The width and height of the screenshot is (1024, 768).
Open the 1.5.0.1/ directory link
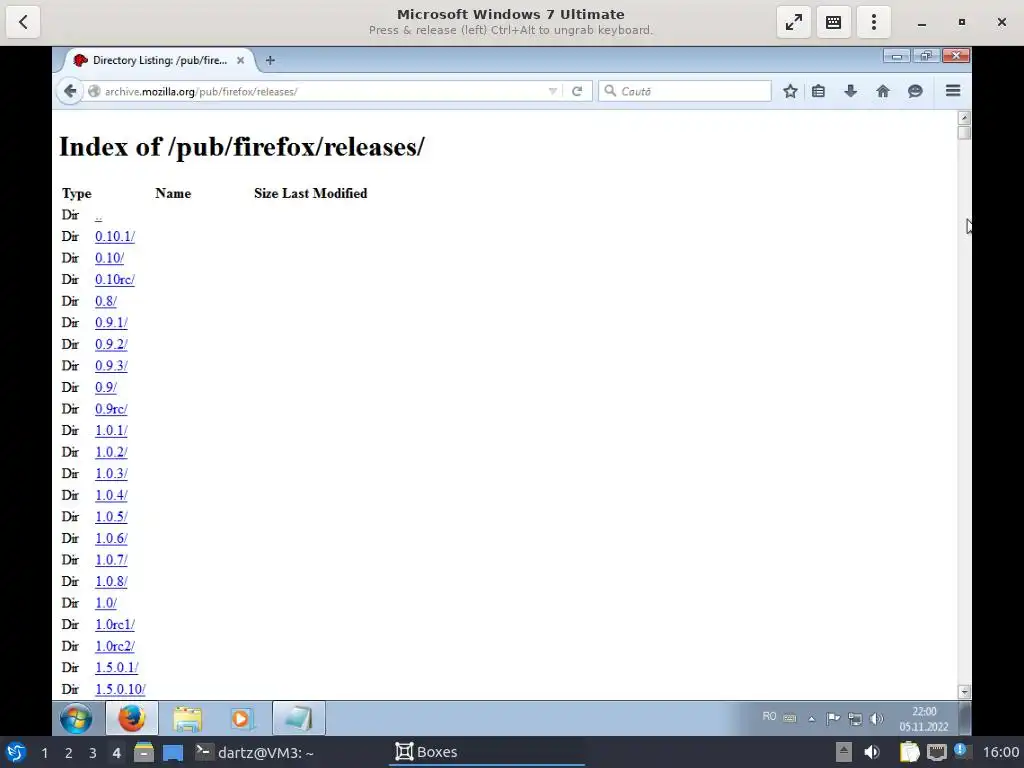click(116, 667)
